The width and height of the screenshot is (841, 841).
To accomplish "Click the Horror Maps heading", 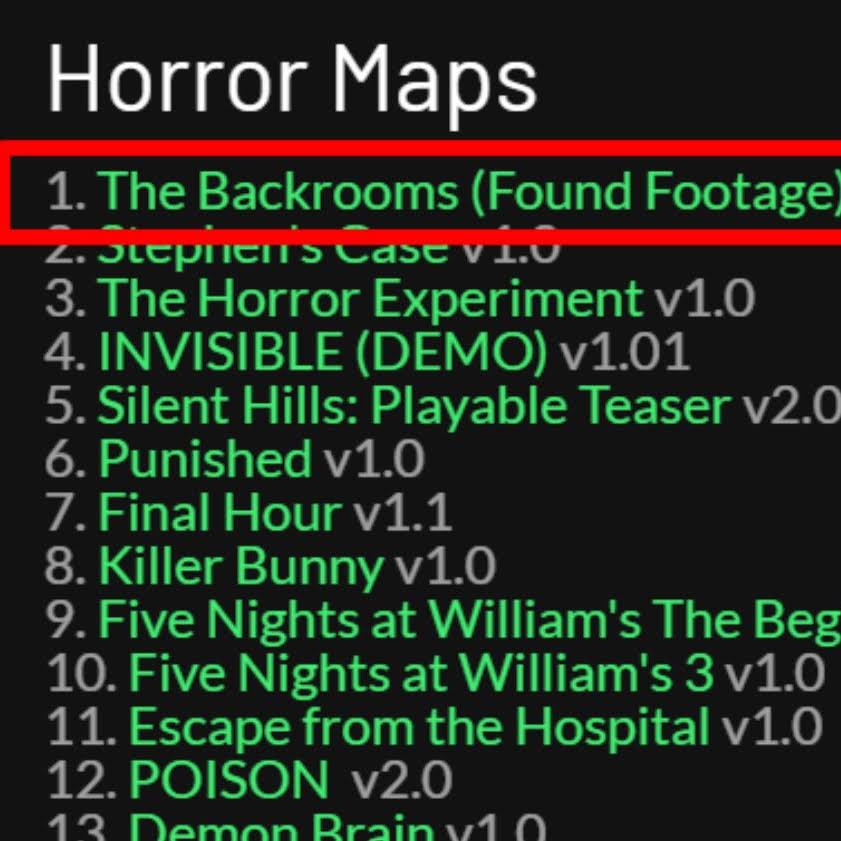I will [292, 80].
